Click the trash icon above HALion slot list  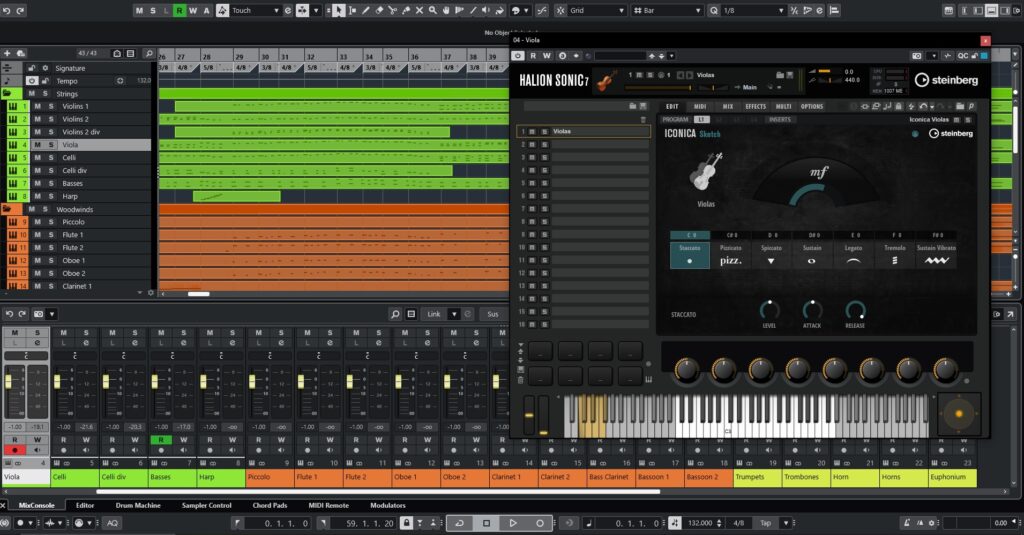coord(643,120)
